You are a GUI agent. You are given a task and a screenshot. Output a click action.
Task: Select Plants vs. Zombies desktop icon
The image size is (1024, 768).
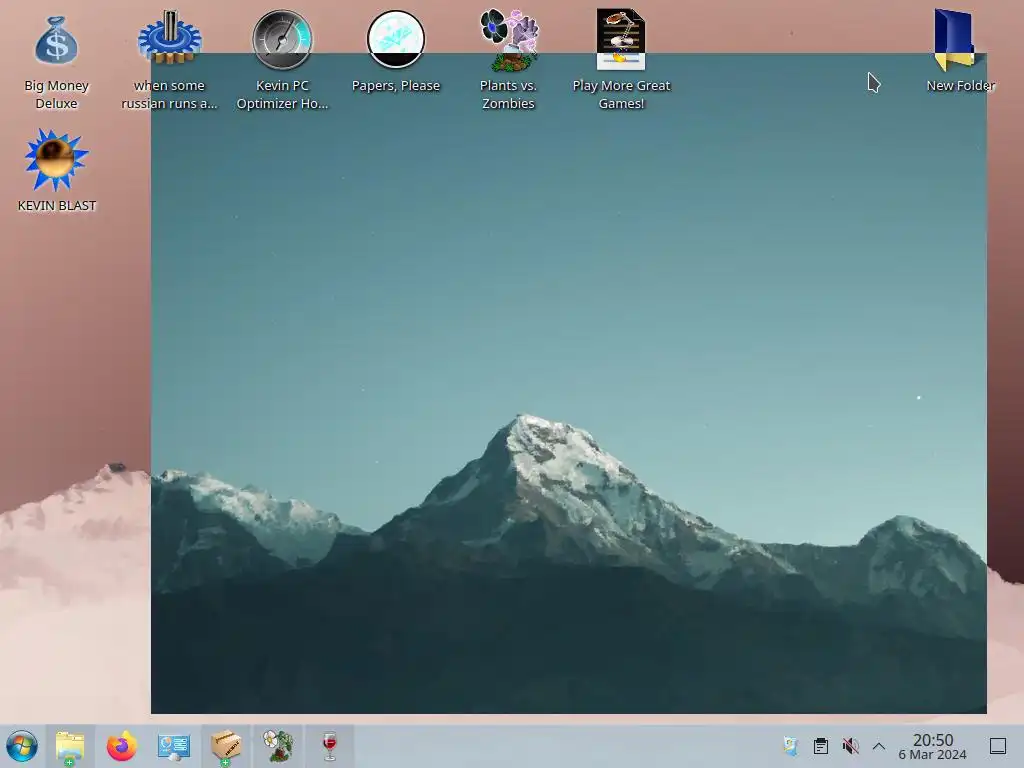click(x=509, y=40)
